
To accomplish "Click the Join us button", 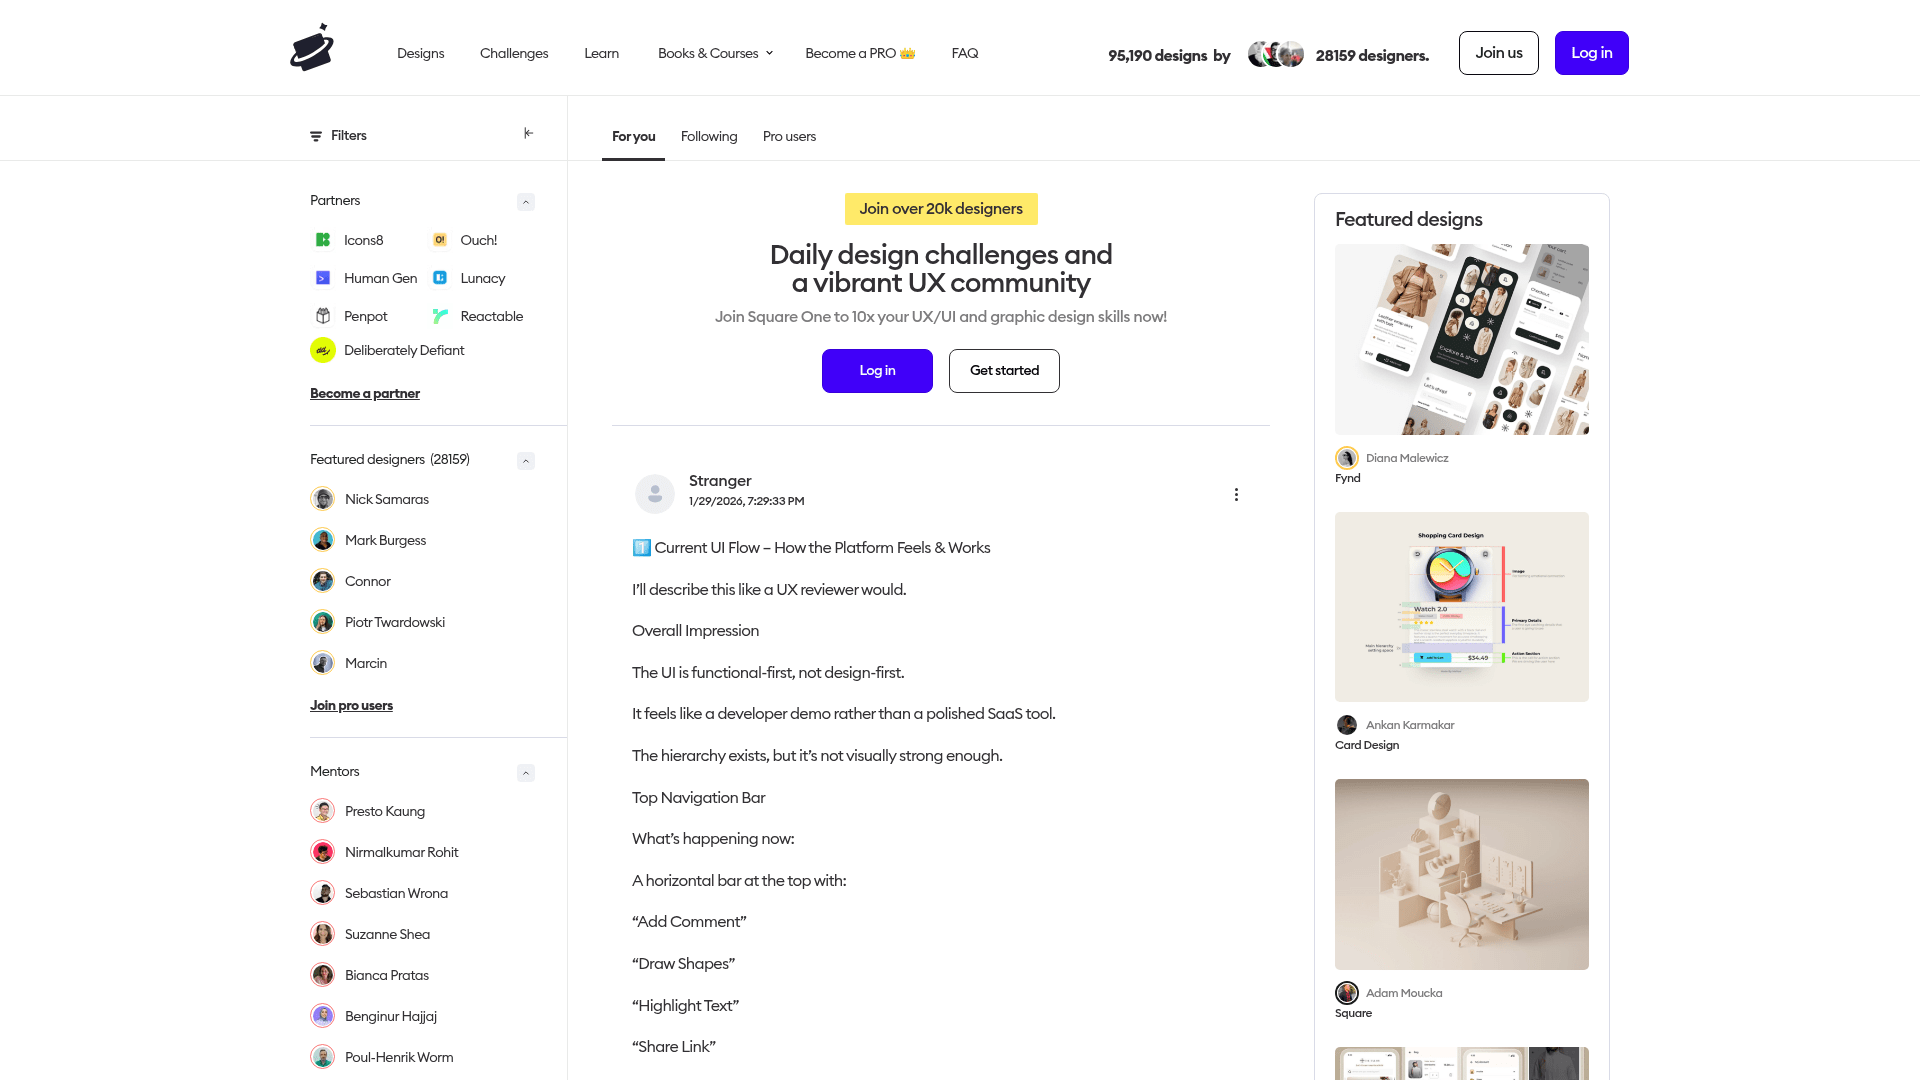I will pyautogui.click(x=1499, y=53).
